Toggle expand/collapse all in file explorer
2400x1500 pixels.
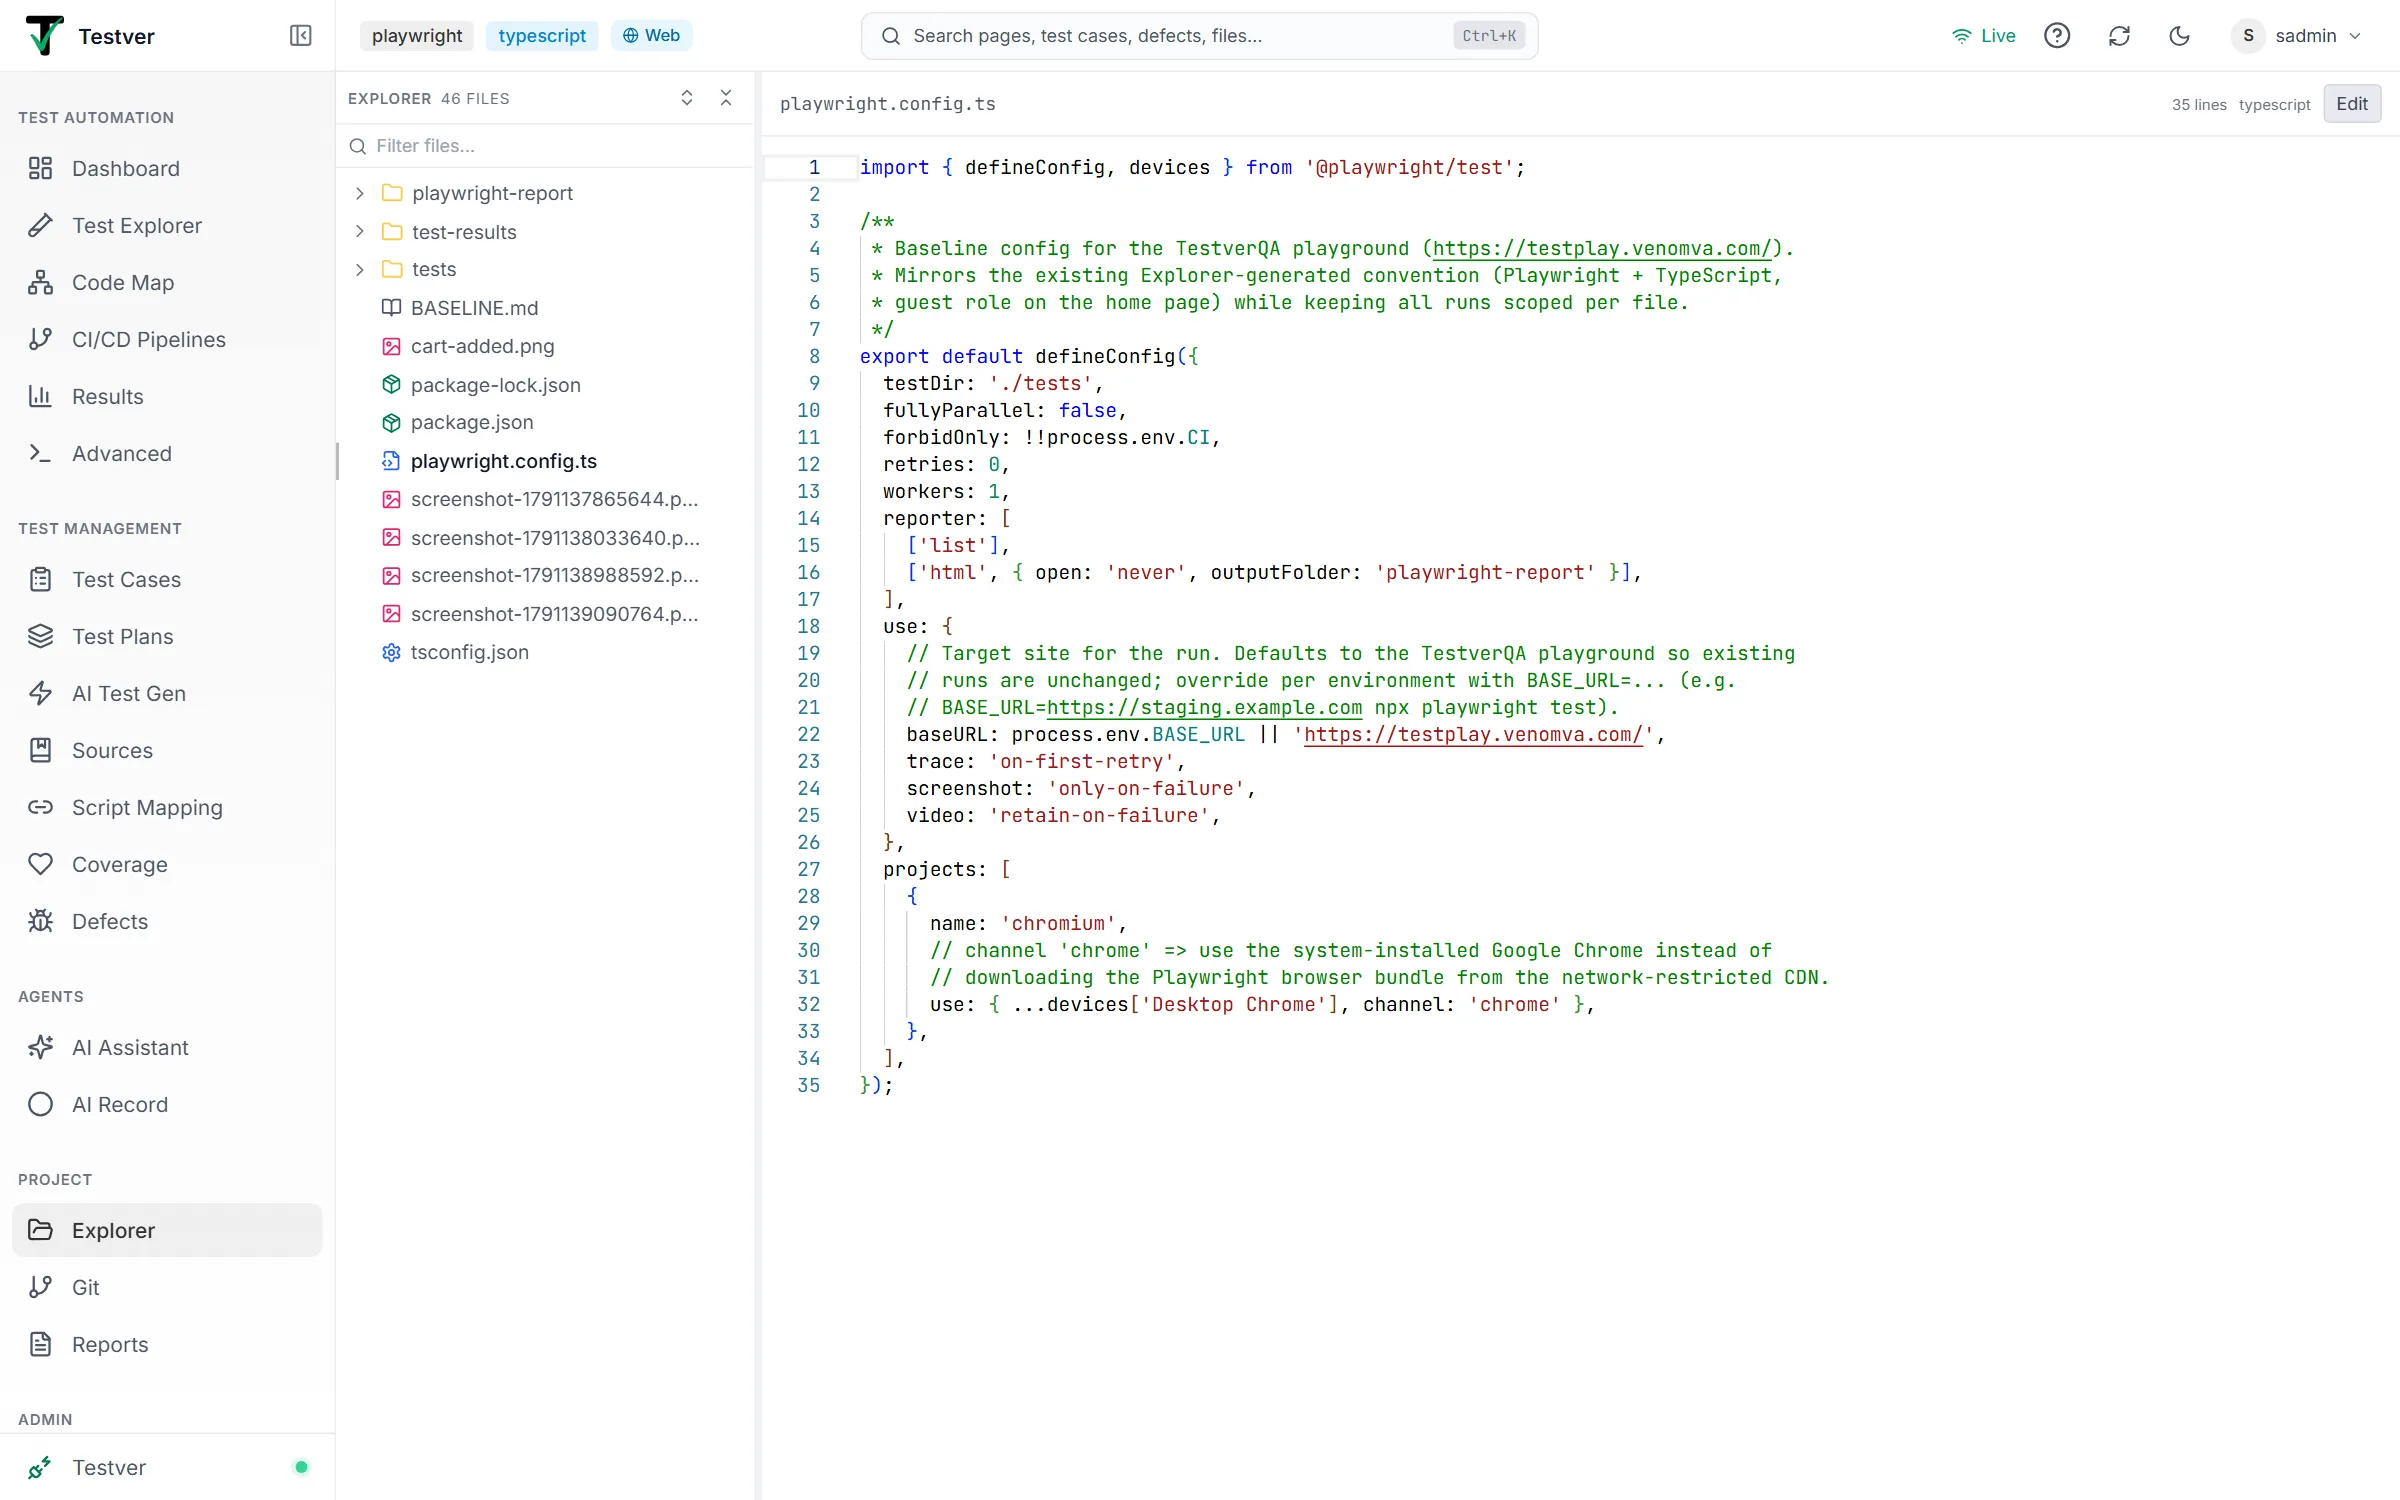tap(687, 98)
